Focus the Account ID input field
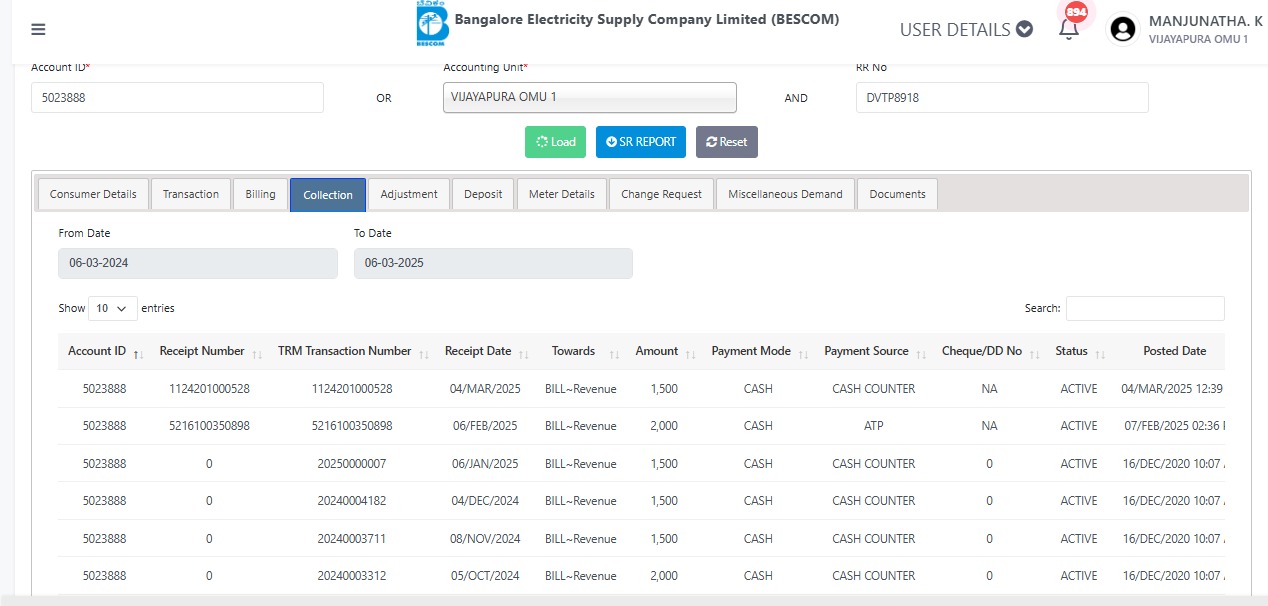 pyautogui.click(x=177, y=97)
